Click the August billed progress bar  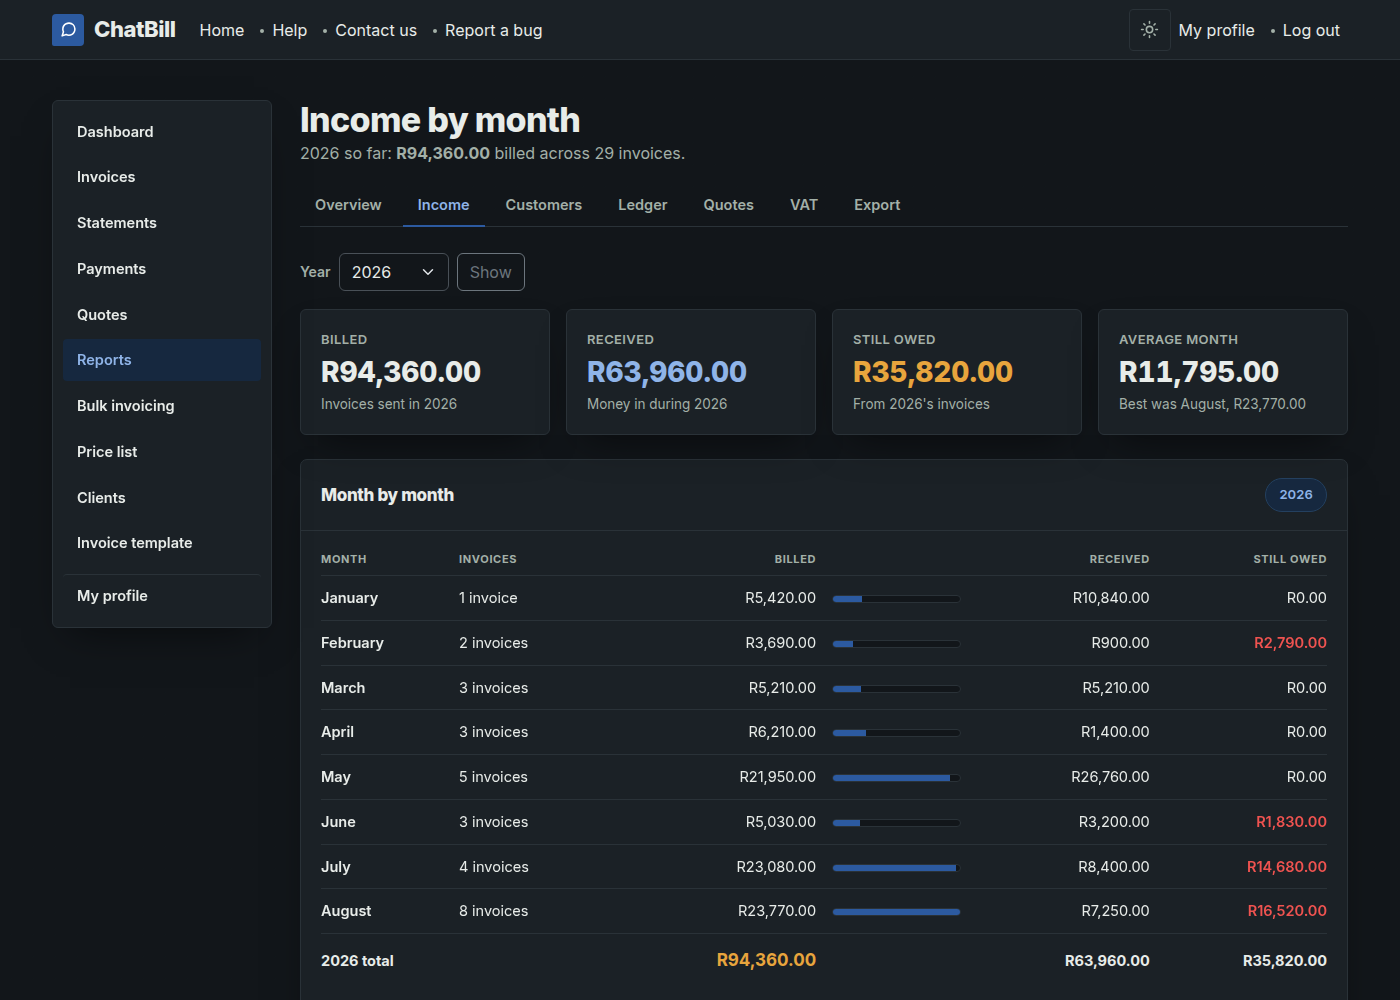click(896, 912)
